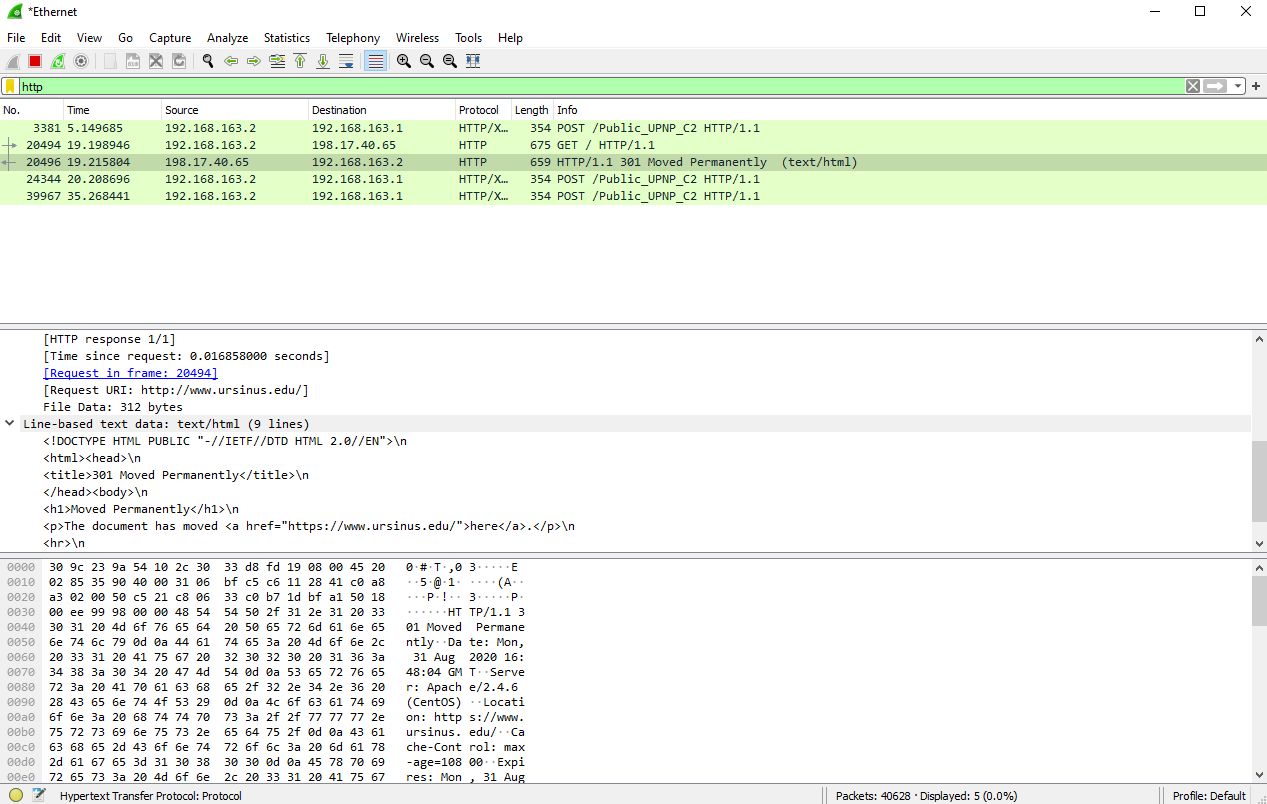Click go to specified packet icon
Screen dimensions: 1267x804
[x=277, y=61]
